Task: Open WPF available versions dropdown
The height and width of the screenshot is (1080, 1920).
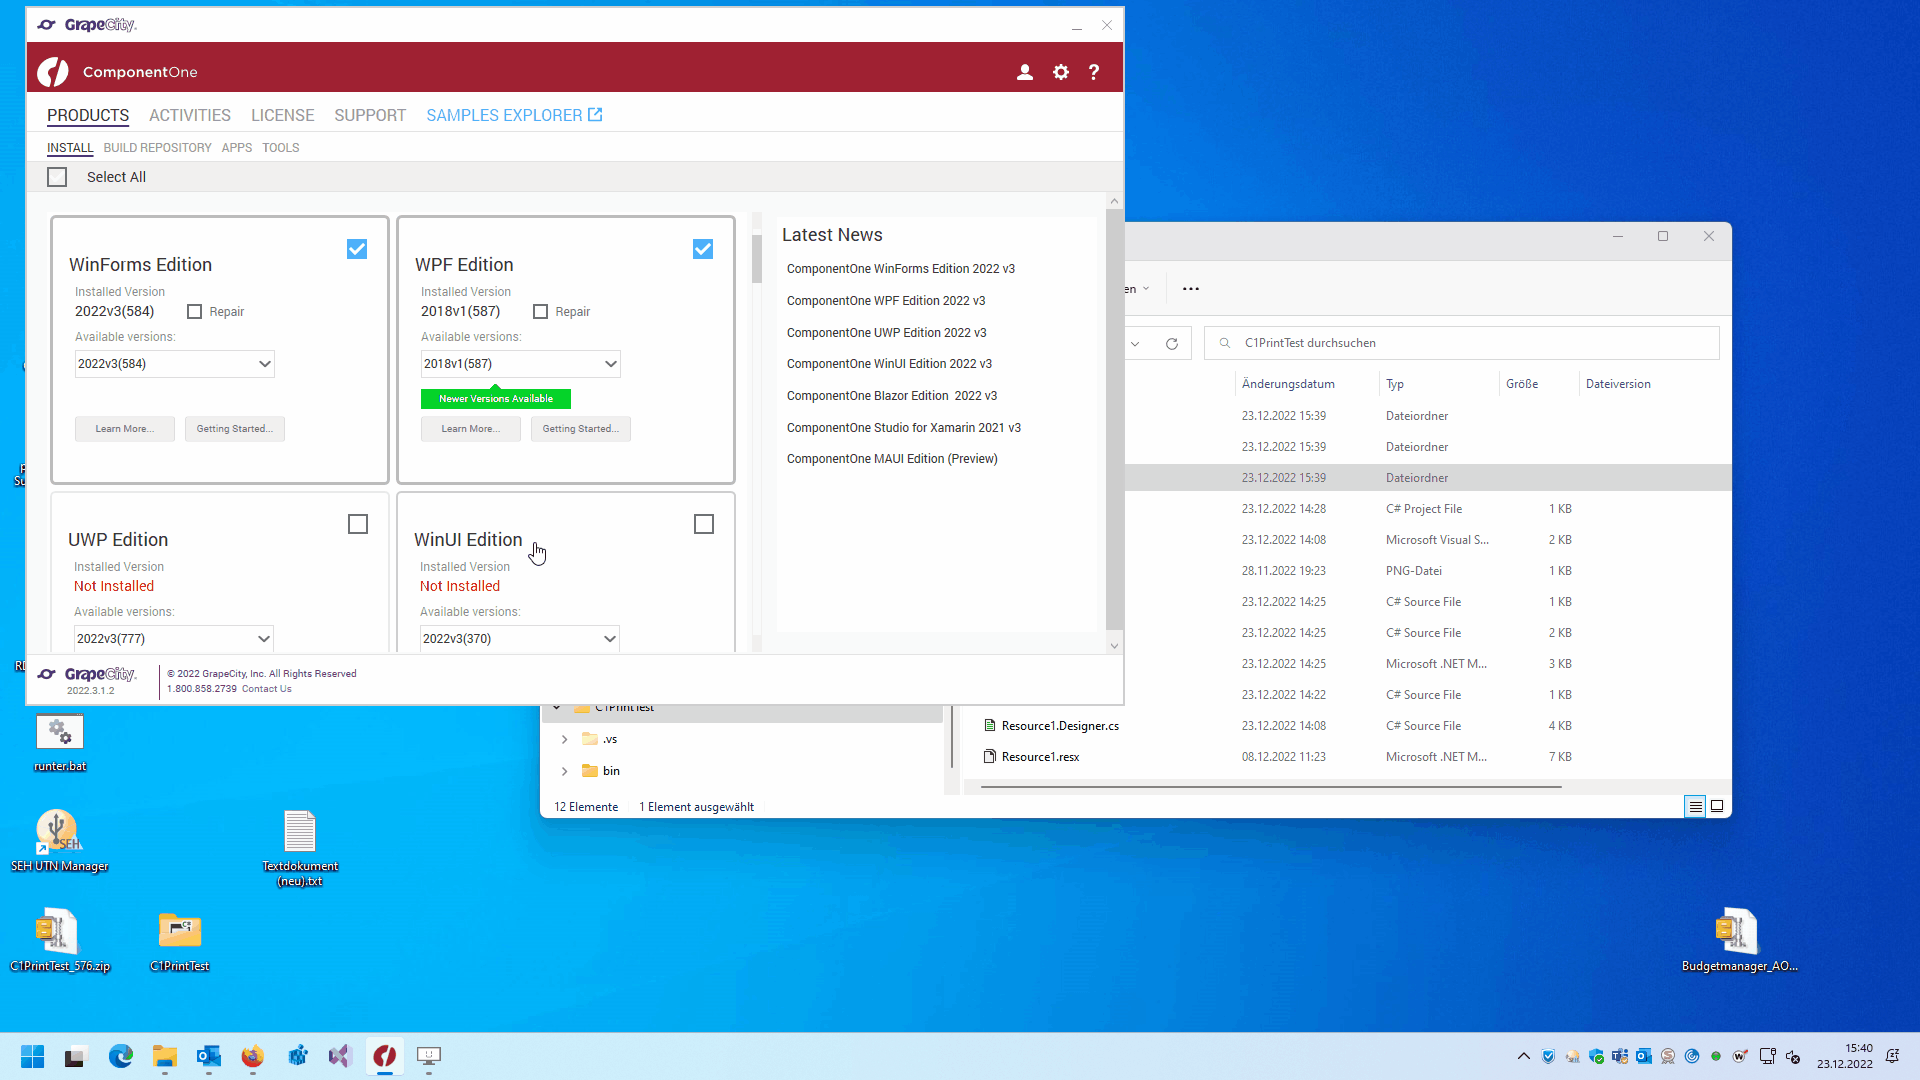Action: click(521, 364)
